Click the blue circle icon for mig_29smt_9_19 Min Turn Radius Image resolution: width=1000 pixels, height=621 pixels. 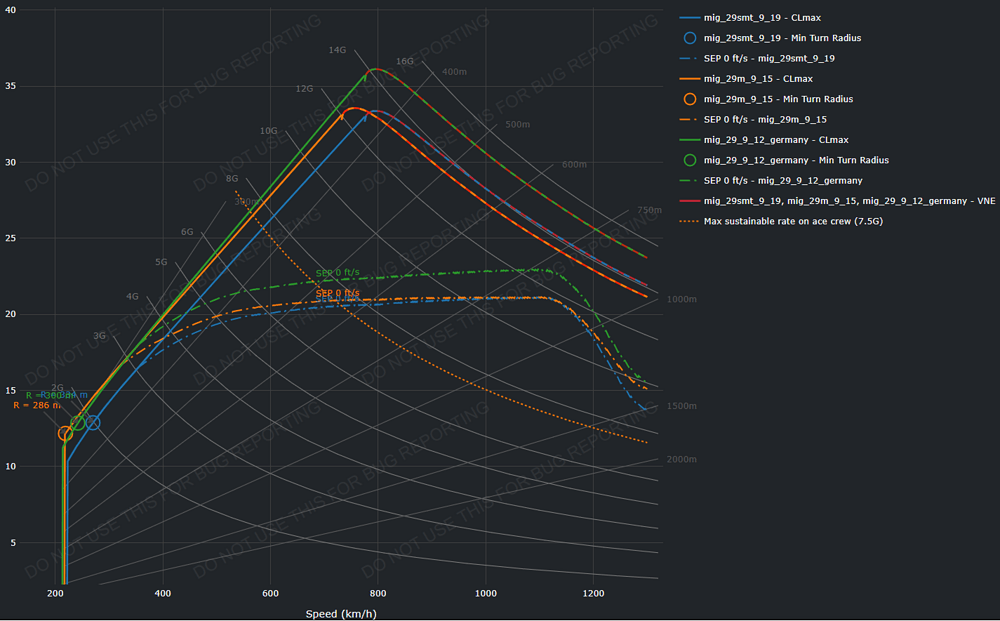[690, 38]
